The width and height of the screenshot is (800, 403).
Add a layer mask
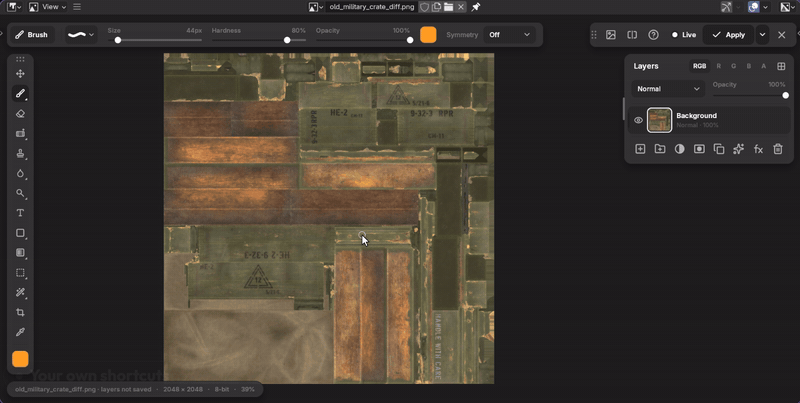(699, 149)
